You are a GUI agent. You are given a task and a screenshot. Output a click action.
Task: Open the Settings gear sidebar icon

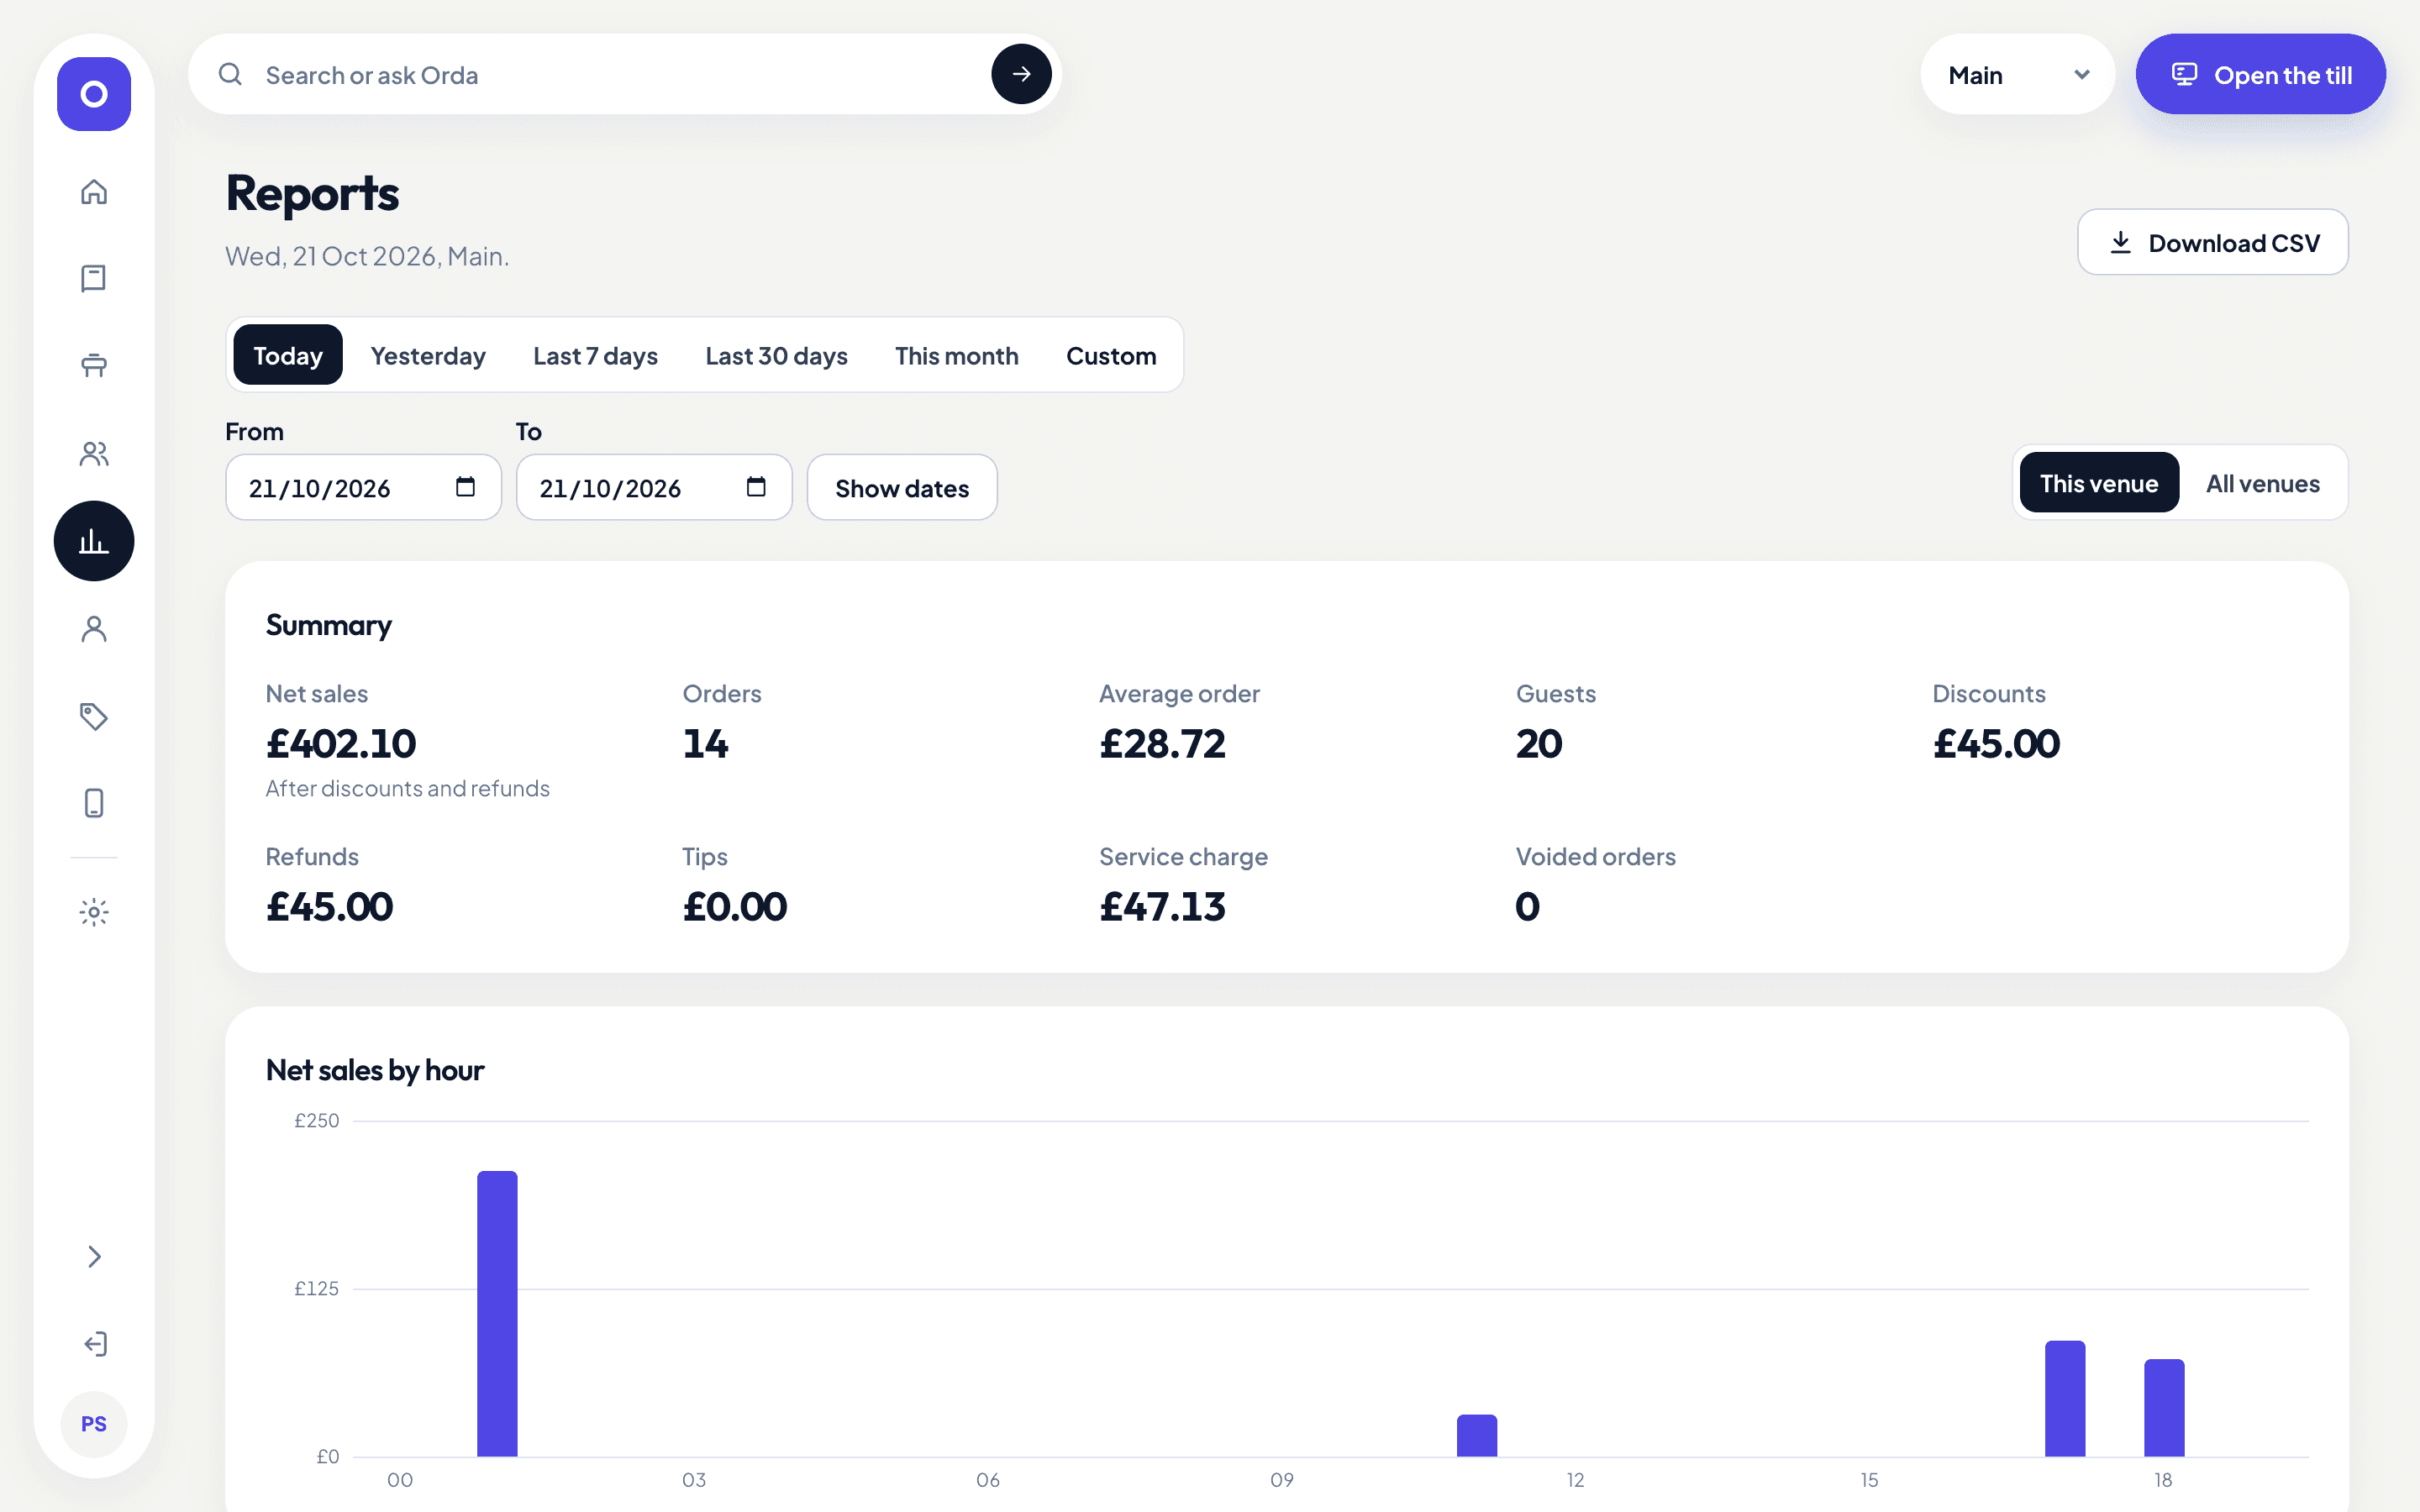94,912
